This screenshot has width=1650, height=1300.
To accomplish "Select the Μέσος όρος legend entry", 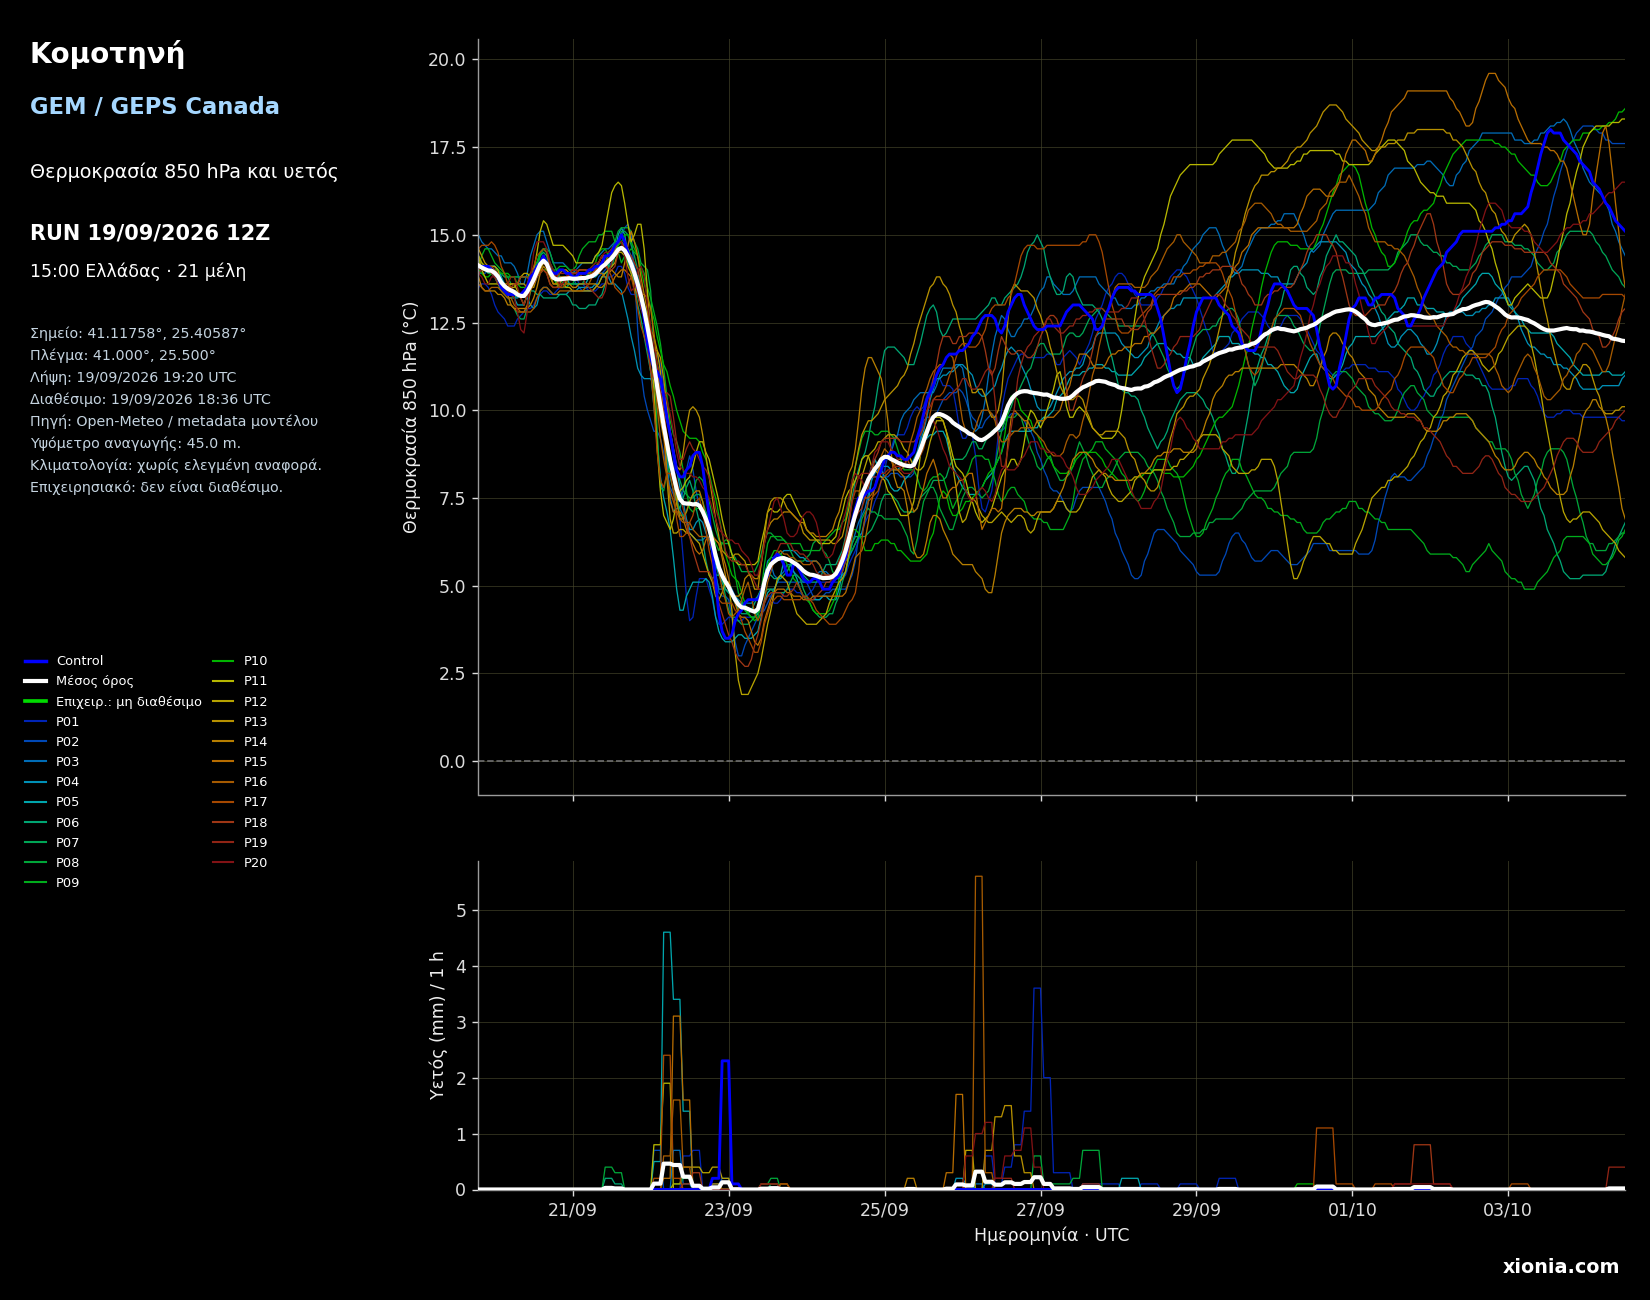I will [x=79, y=681].
